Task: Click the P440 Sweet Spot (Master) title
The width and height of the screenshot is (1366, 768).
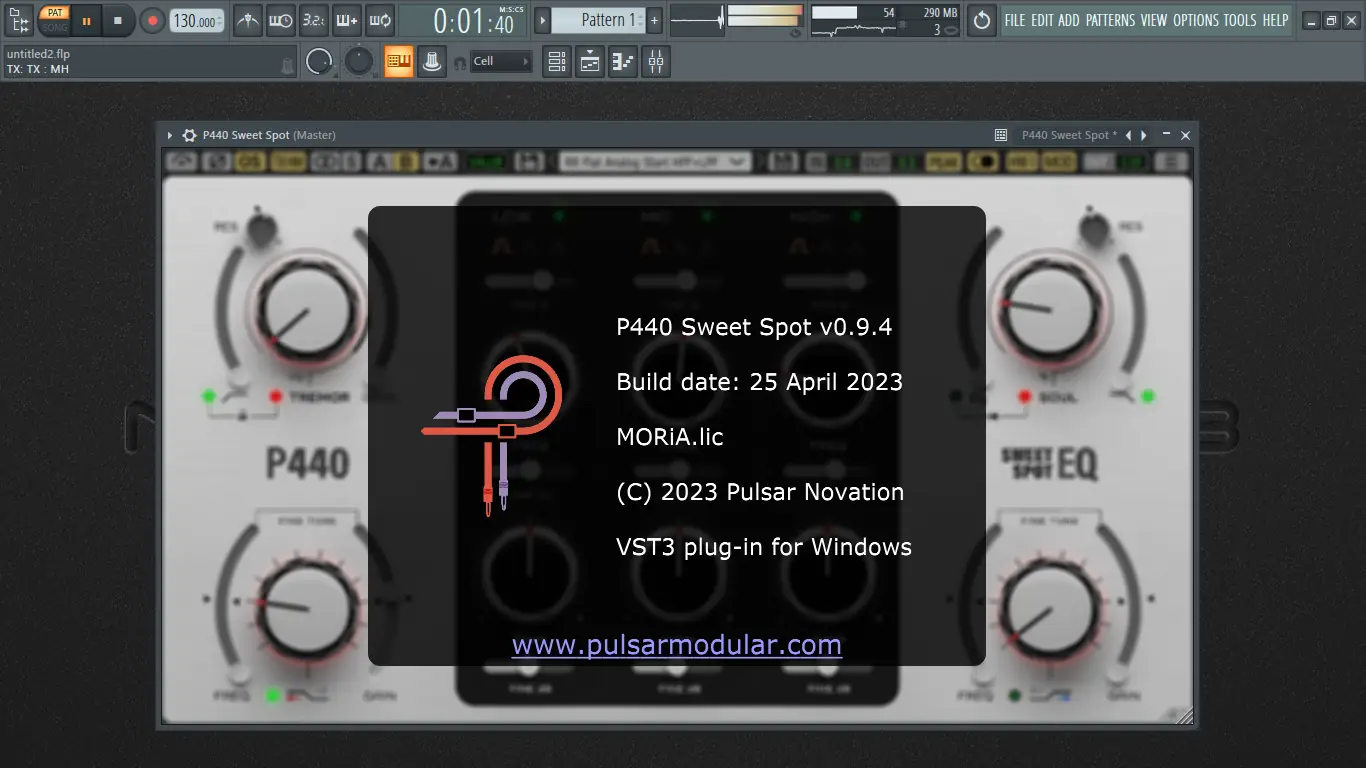Action: click(269, 135)
